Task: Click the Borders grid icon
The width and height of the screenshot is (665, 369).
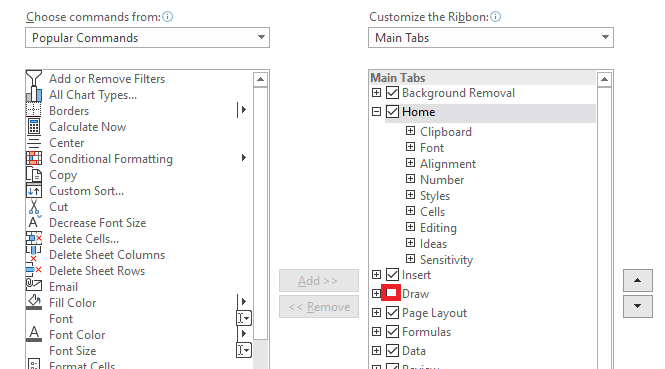Action: [34, 110]
